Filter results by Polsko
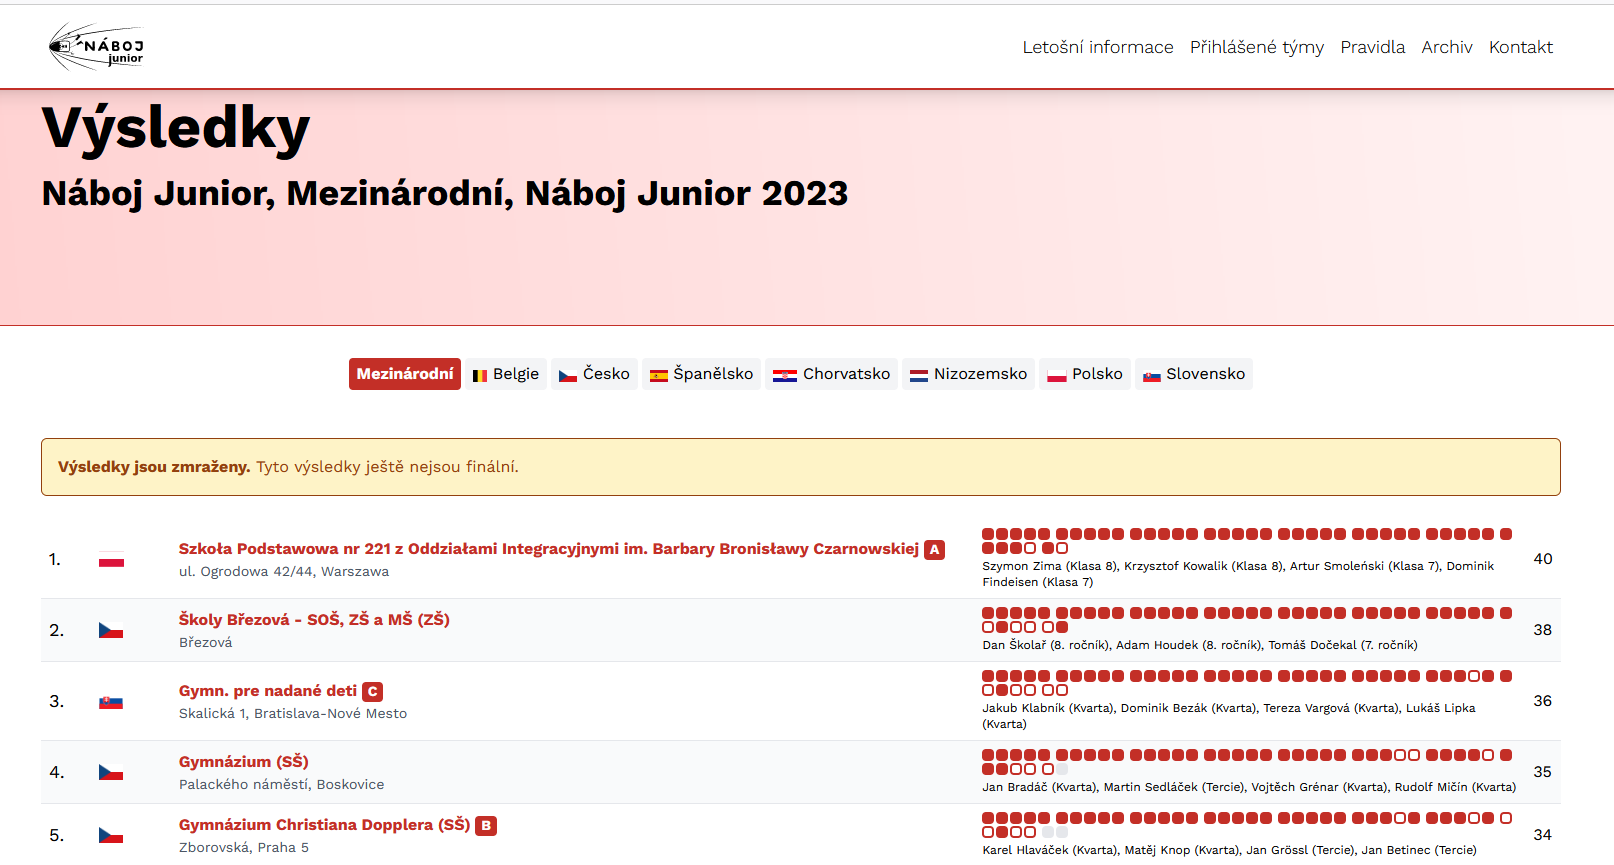Image resolution: width=1614 pixels, height=865 pixels. tap(1085, 374)
